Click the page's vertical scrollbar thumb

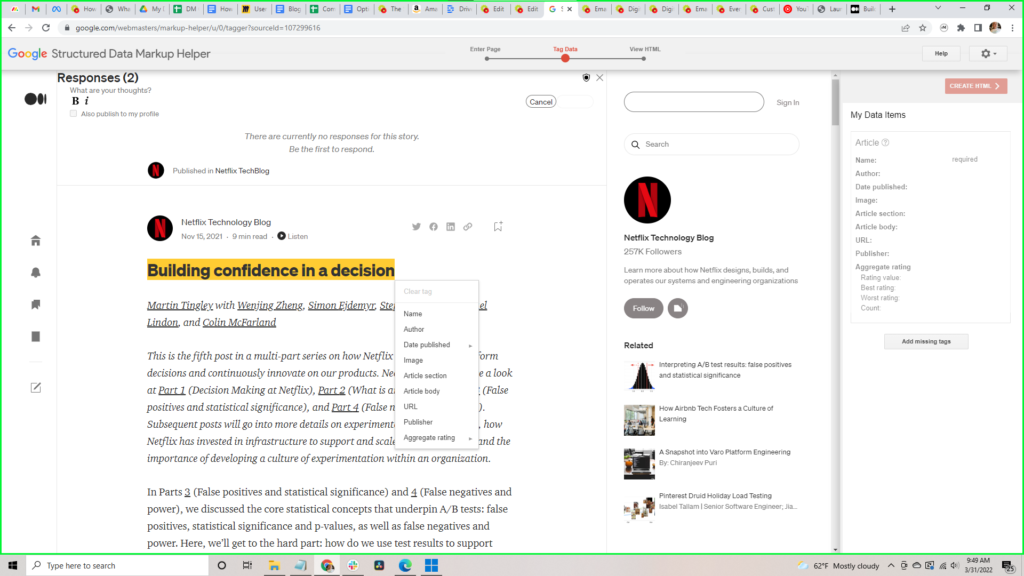click(x=835, y=100)
